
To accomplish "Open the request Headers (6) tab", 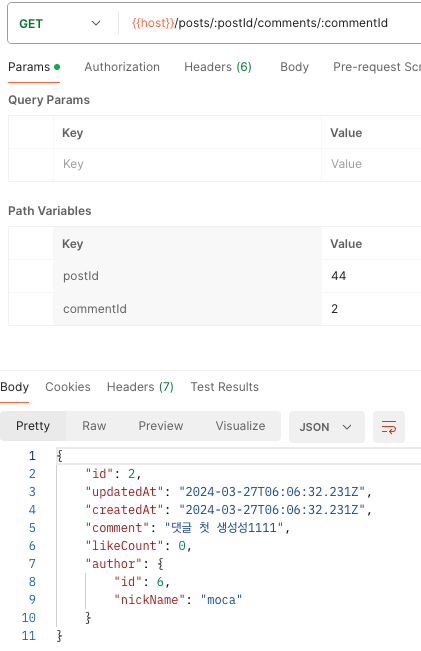I will [x=218, y=67].
